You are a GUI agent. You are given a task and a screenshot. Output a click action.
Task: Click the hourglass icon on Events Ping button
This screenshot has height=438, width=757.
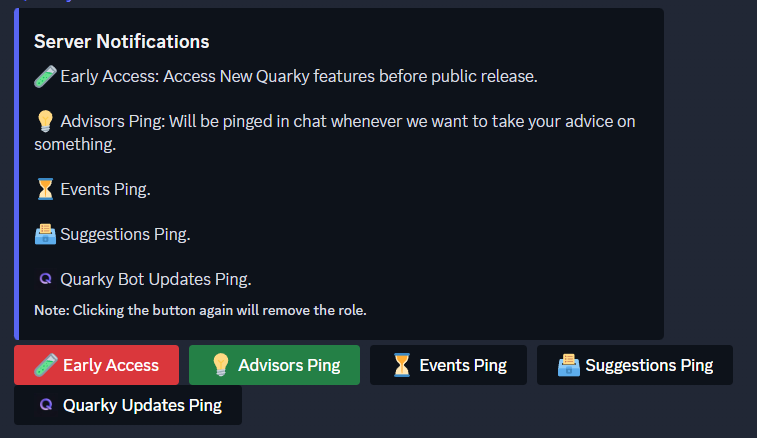coord(401,365)
